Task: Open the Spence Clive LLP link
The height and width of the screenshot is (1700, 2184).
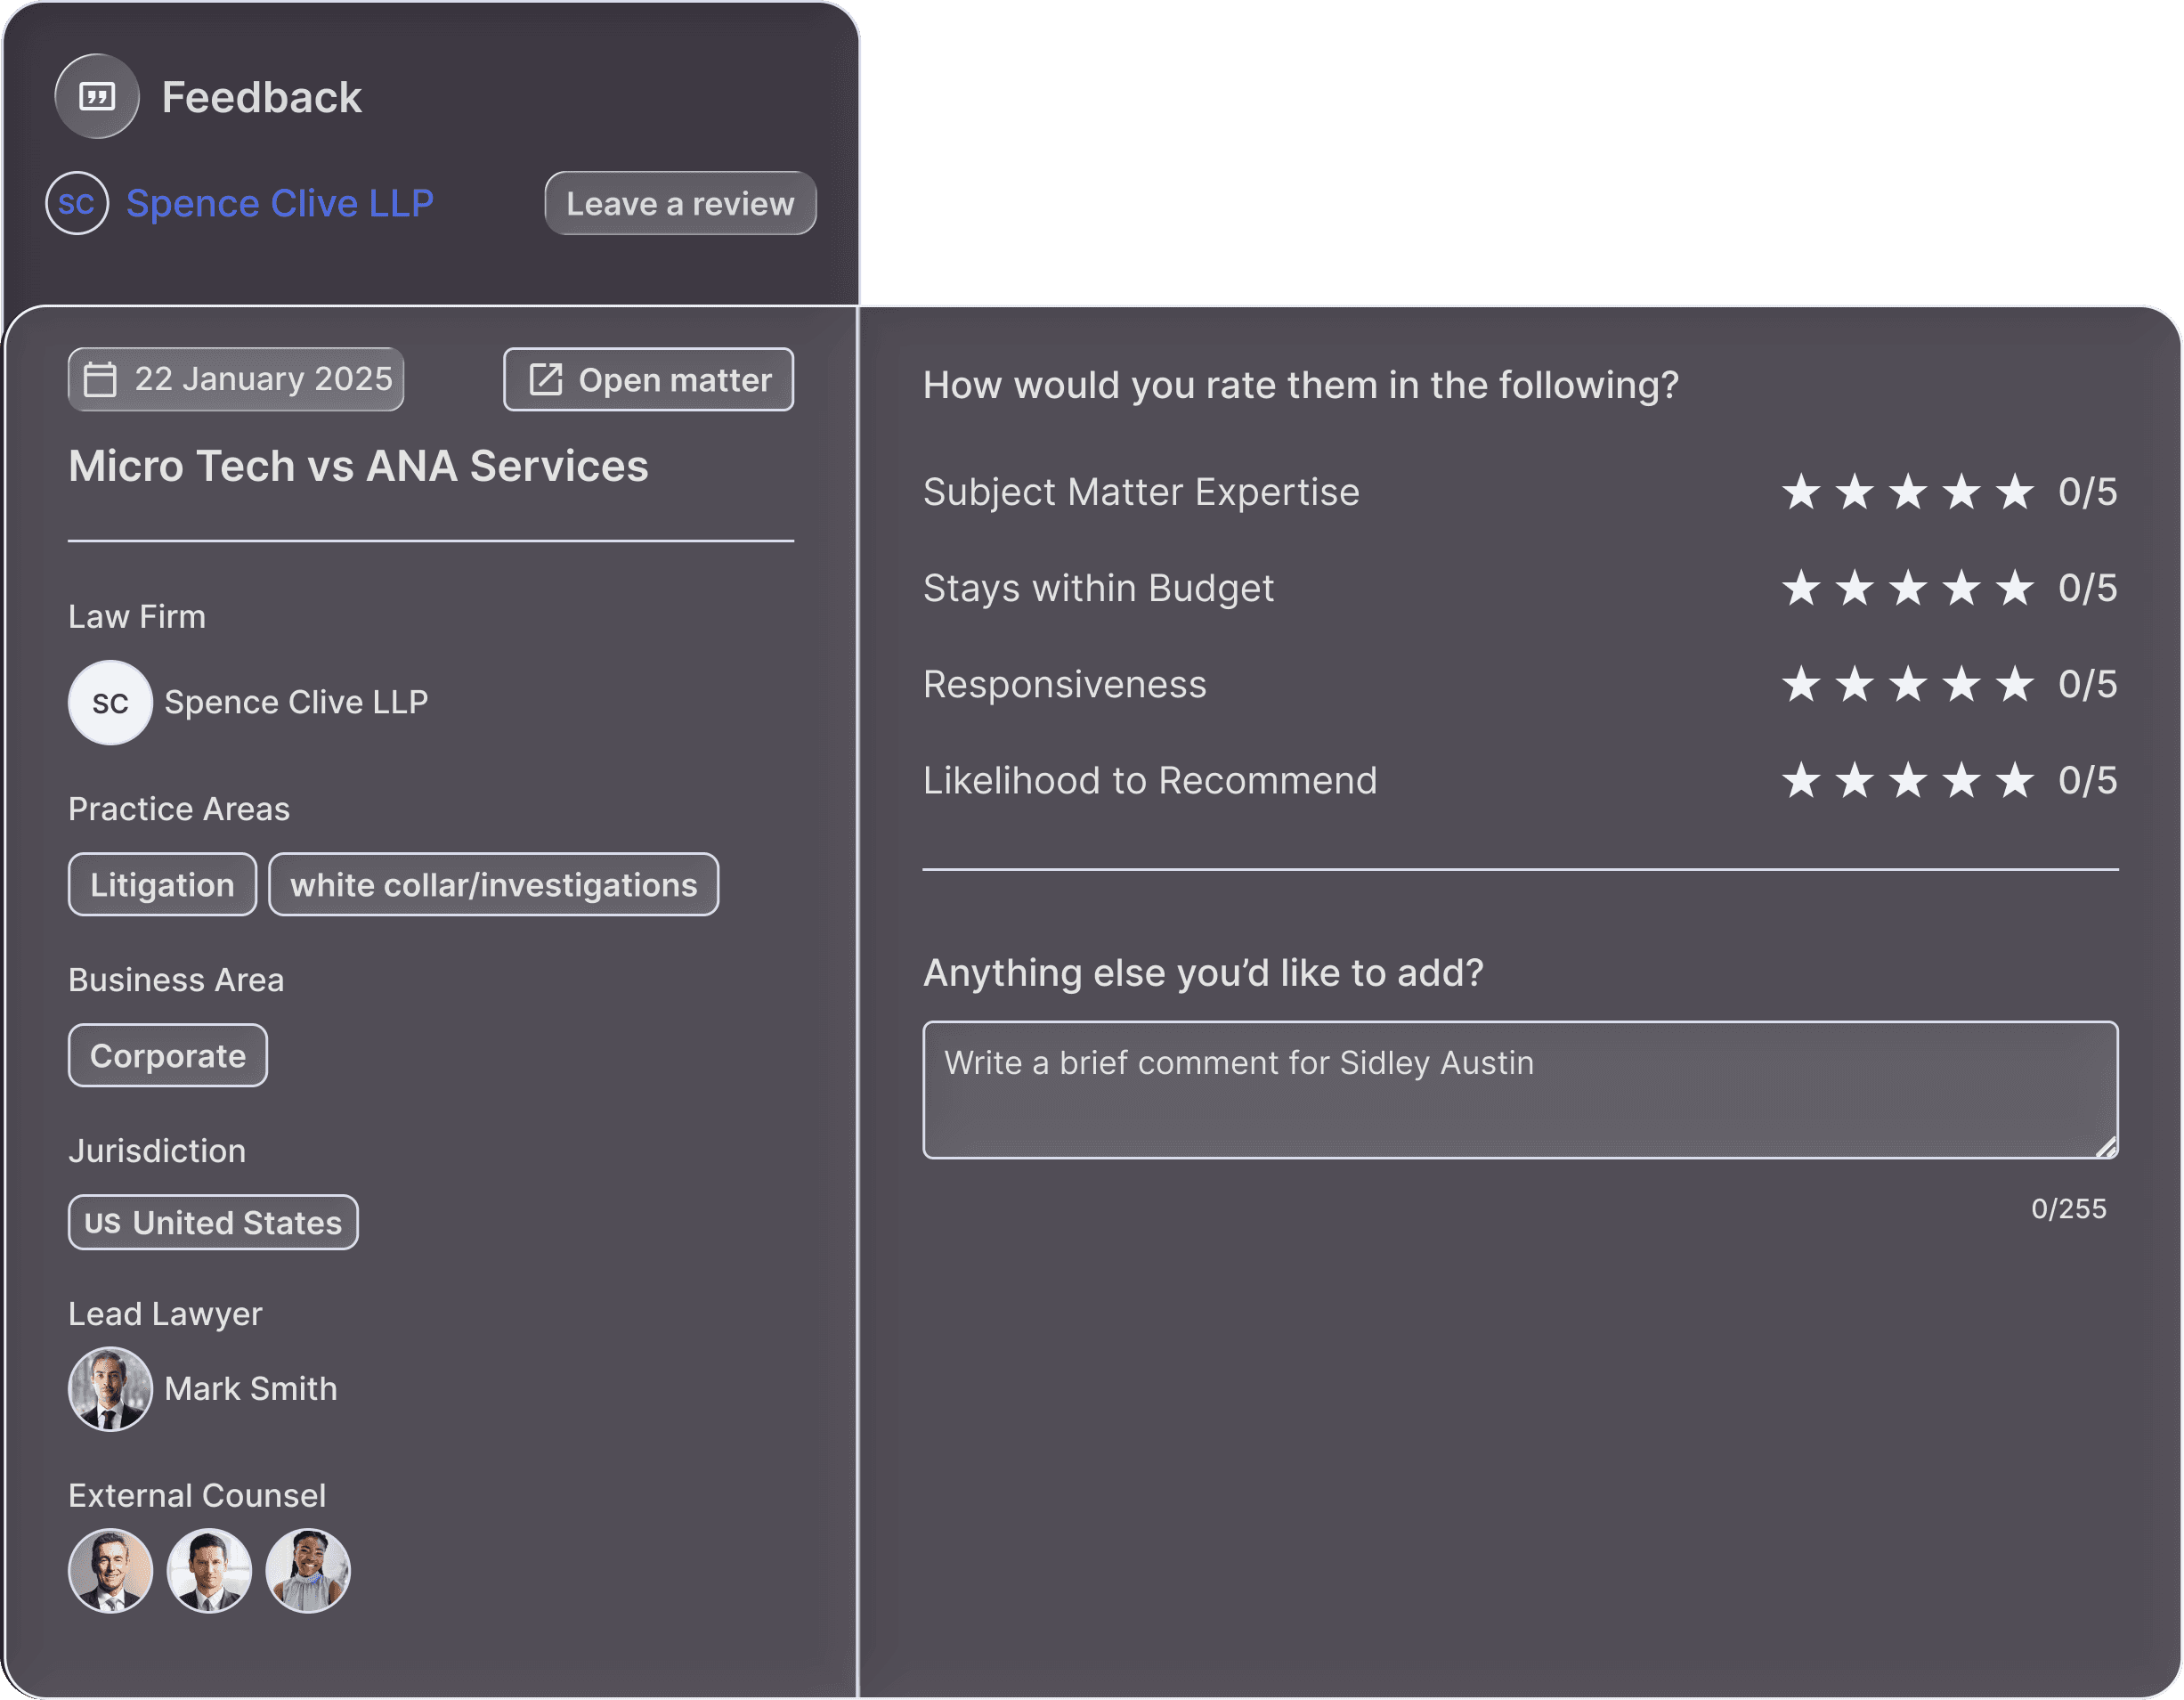Action: click(x=279, y=203)
